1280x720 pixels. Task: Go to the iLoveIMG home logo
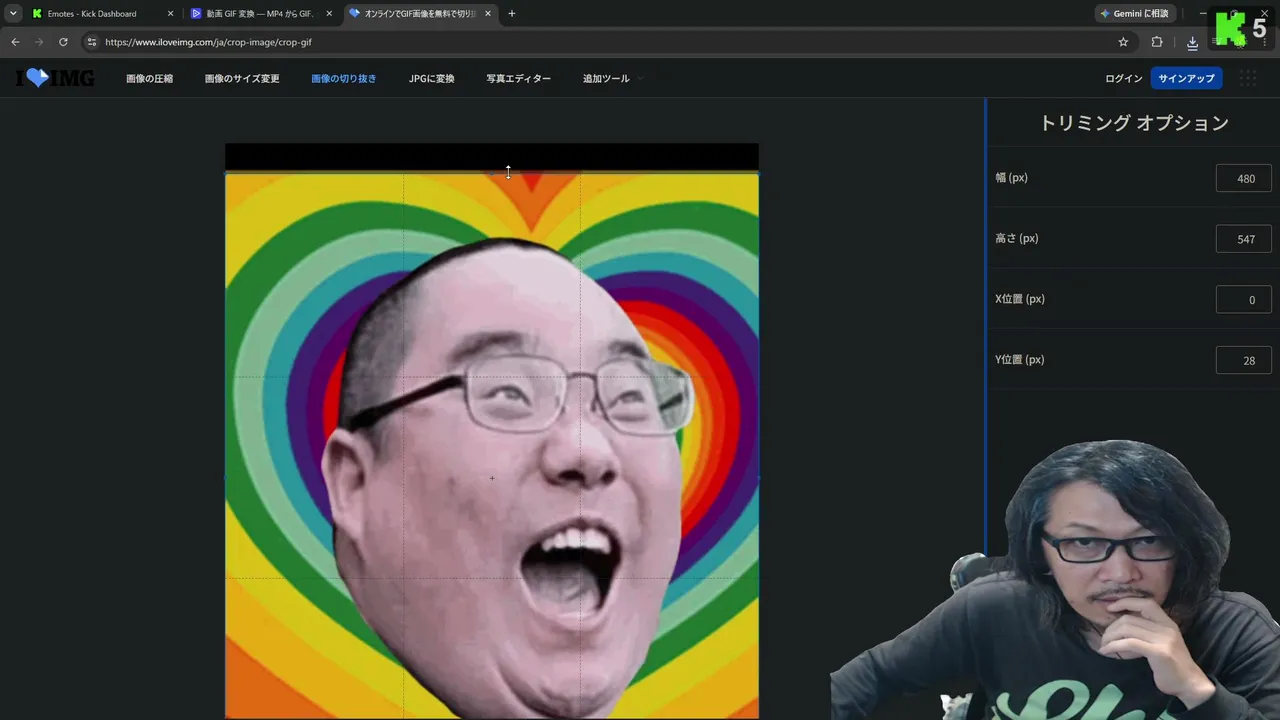55,78
